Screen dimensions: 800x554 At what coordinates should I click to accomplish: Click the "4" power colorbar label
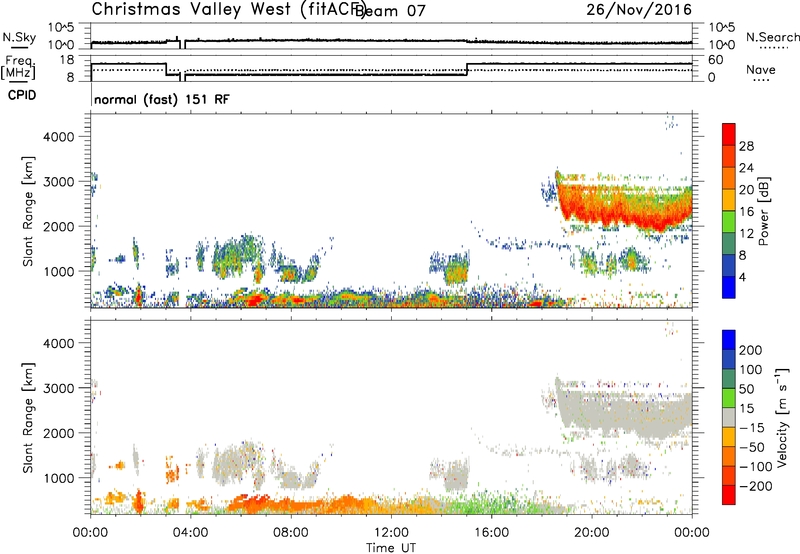[x=742, y=277]
